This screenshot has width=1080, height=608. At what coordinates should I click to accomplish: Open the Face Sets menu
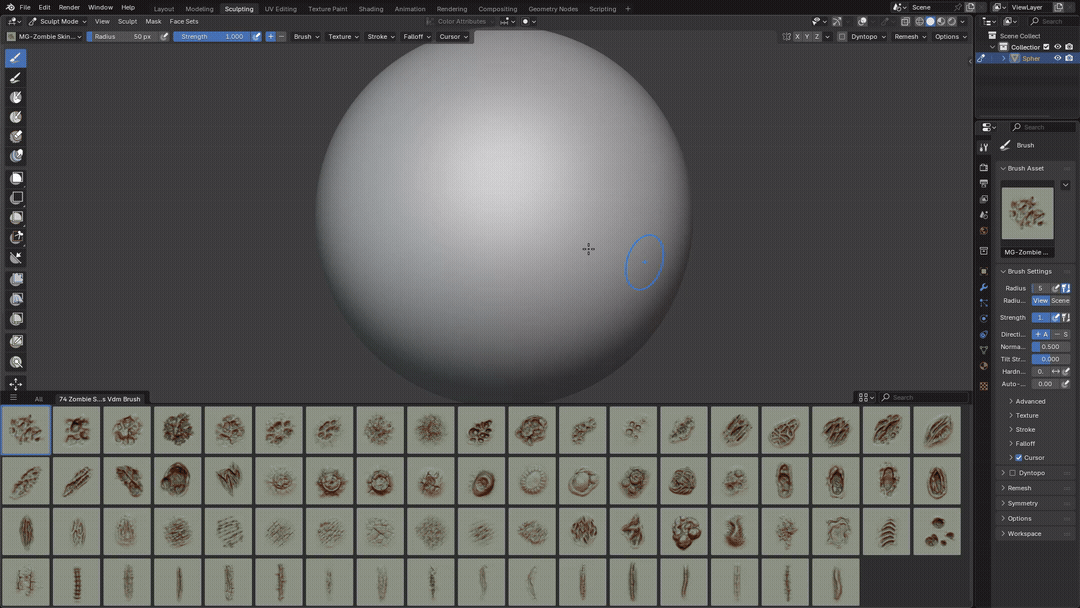[x=184, y=21]
